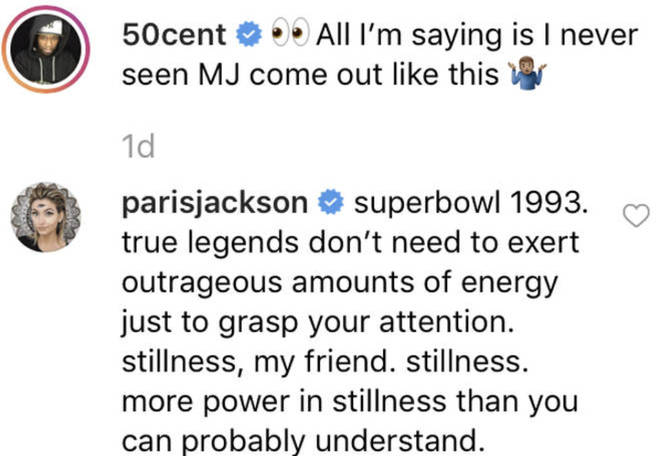Click the line 'outrageous amounts of energy'
This screenshot has height=456, width=660.
340,283
